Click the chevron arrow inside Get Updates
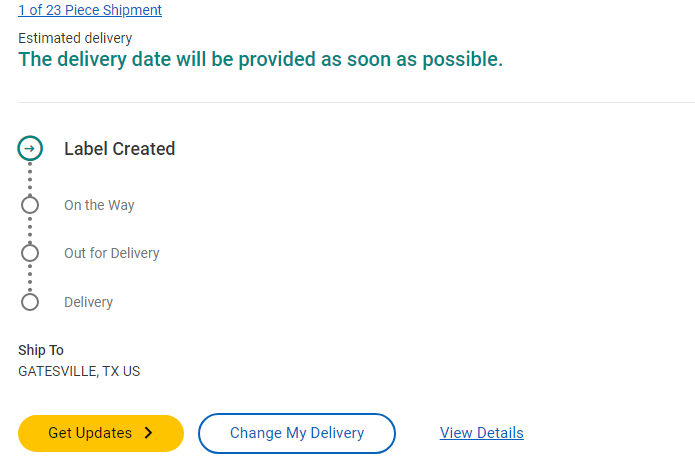 click(x=149, y=433)
